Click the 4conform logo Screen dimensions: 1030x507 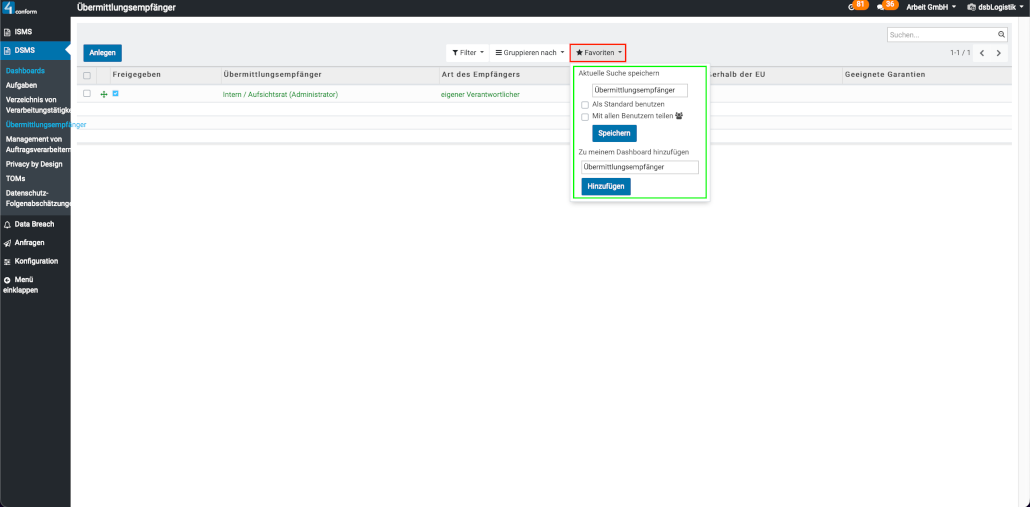(20, 8)
